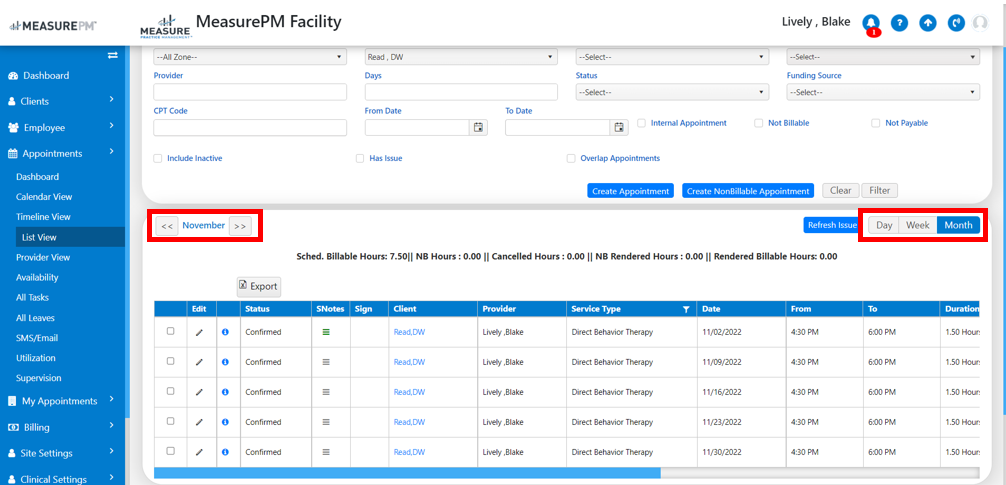The image size is (1006, 485).
Task: Open the From Date calendar picker icon
Action: tap(478, 128)
